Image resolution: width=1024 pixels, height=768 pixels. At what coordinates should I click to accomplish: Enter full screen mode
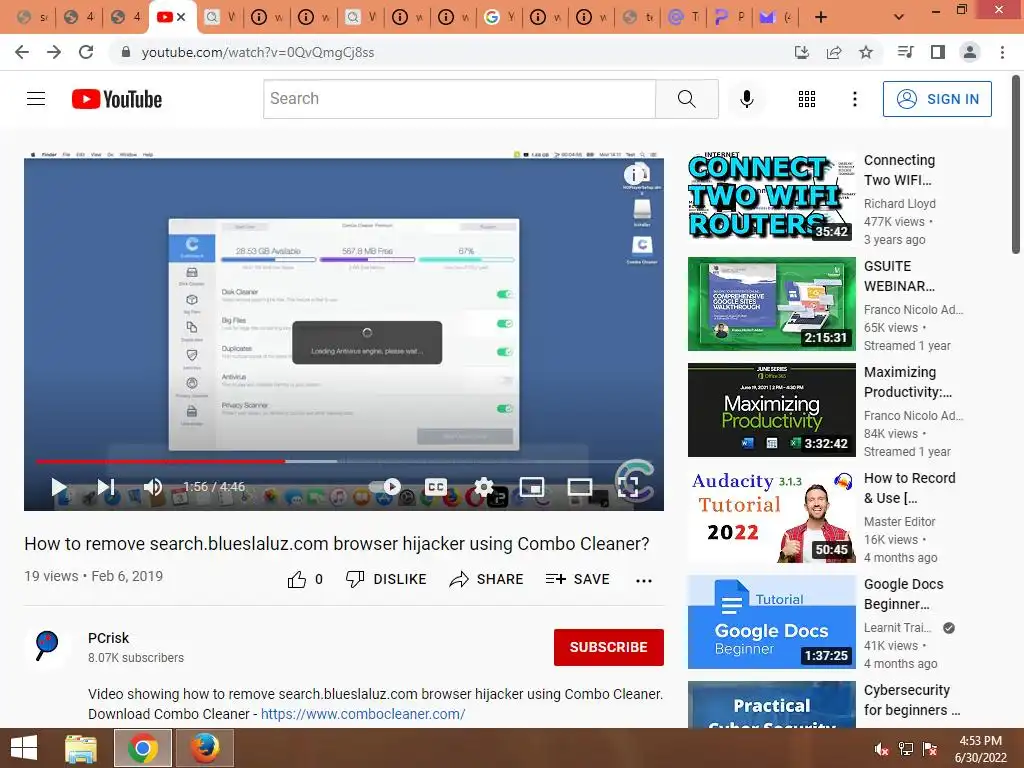(x=628, y=487)
